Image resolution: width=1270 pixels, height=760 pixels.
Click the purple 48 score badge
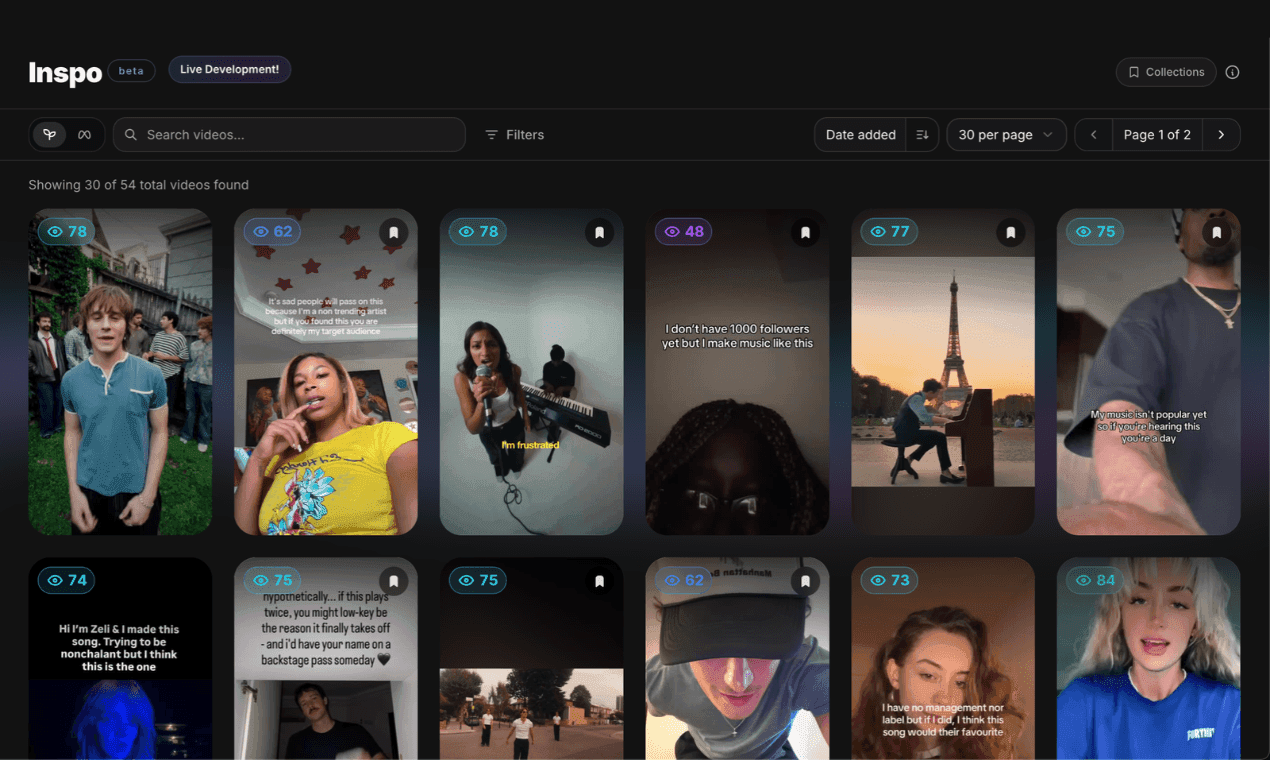684,232
